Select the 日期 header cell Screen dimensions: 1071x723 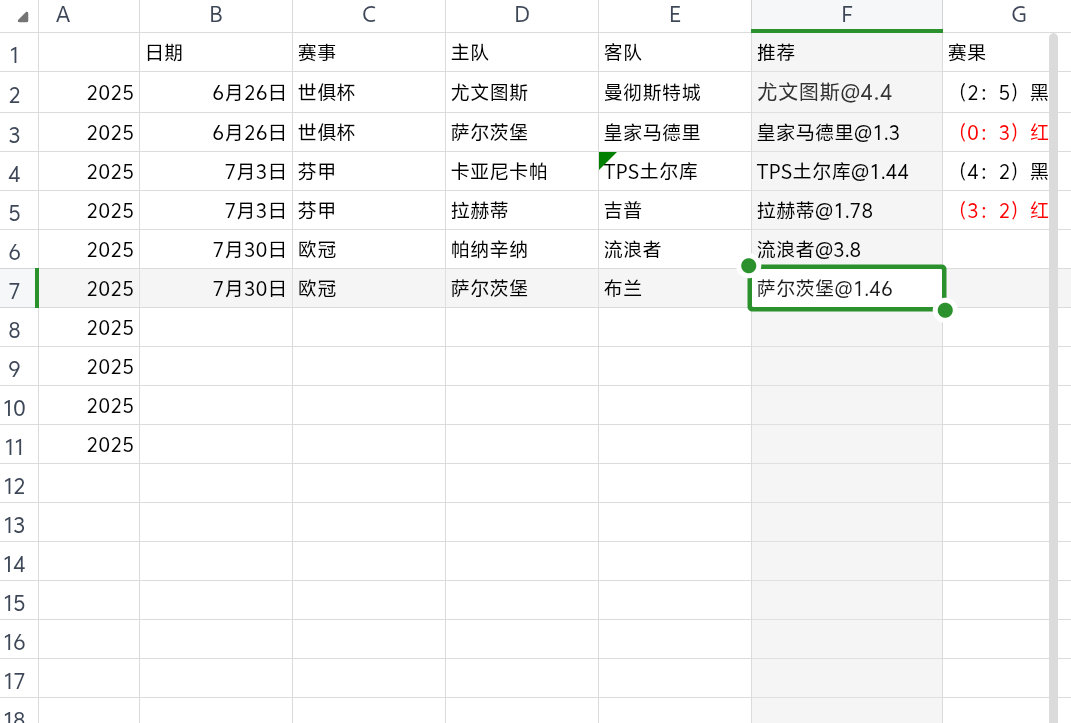pos(215,53)
